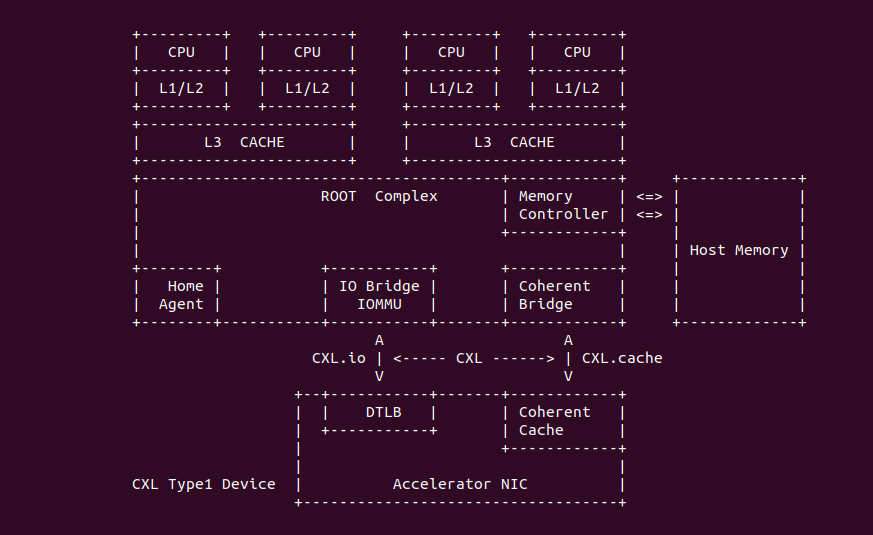This screenshot has width=873, height=535.
Task: Select the Memory Controller box
Action: pyautogui.click(x=563, y=205)
